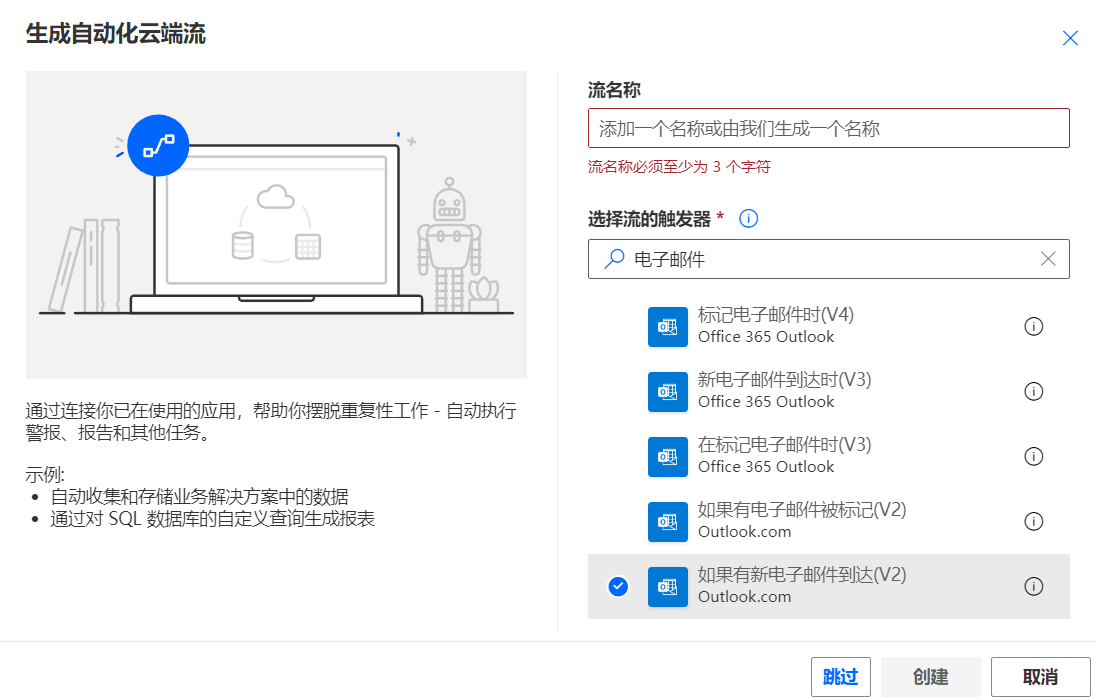1096x700 pixels.
Task: Show info for 在标记电子邮件时(V3) trigger
Action: [1033, 457]
